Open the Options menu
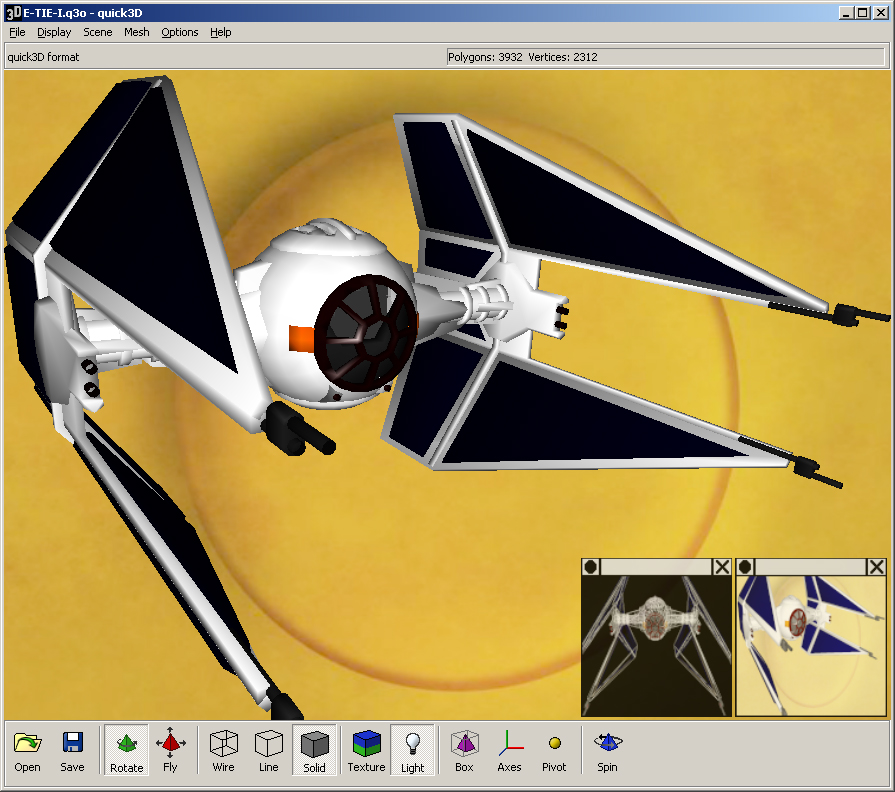This screenshot has width=895, height=792. tap(180, 32)
